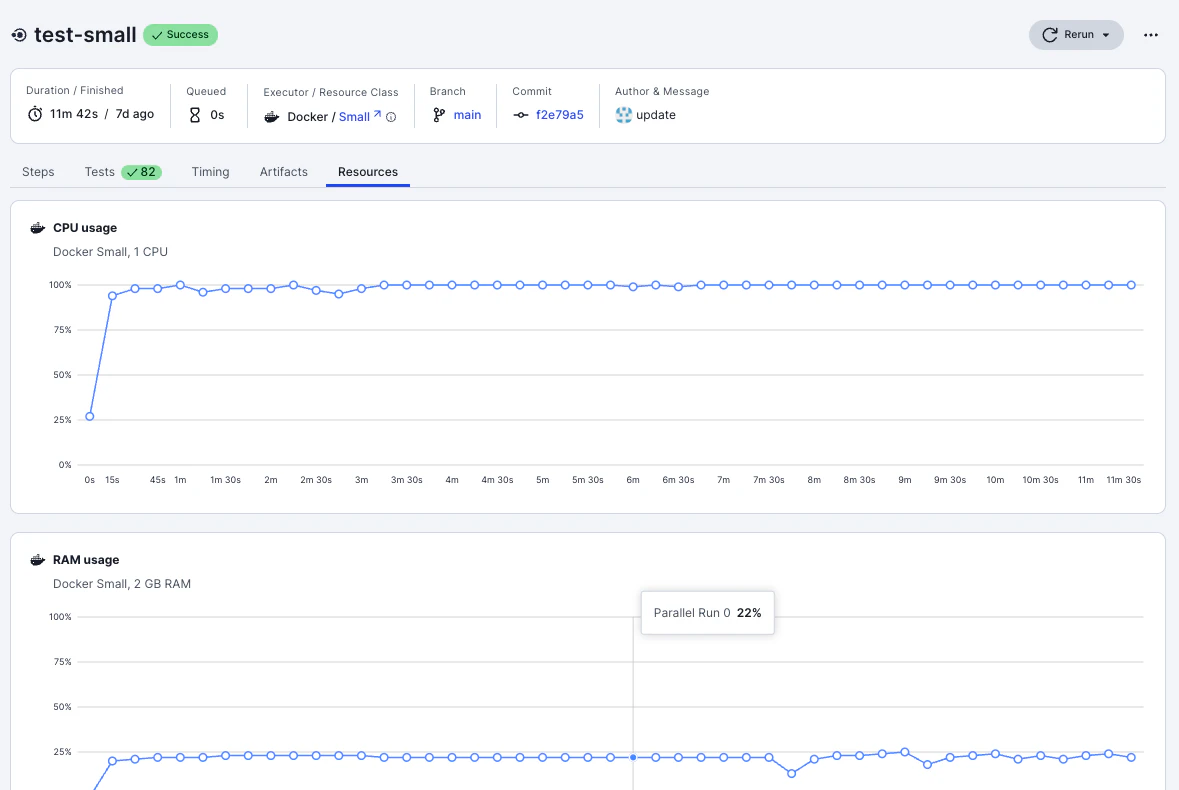This screenshot has width=1179, height=790.
Task: Click the job status icon beside test-small
Action: coord(20,35)
